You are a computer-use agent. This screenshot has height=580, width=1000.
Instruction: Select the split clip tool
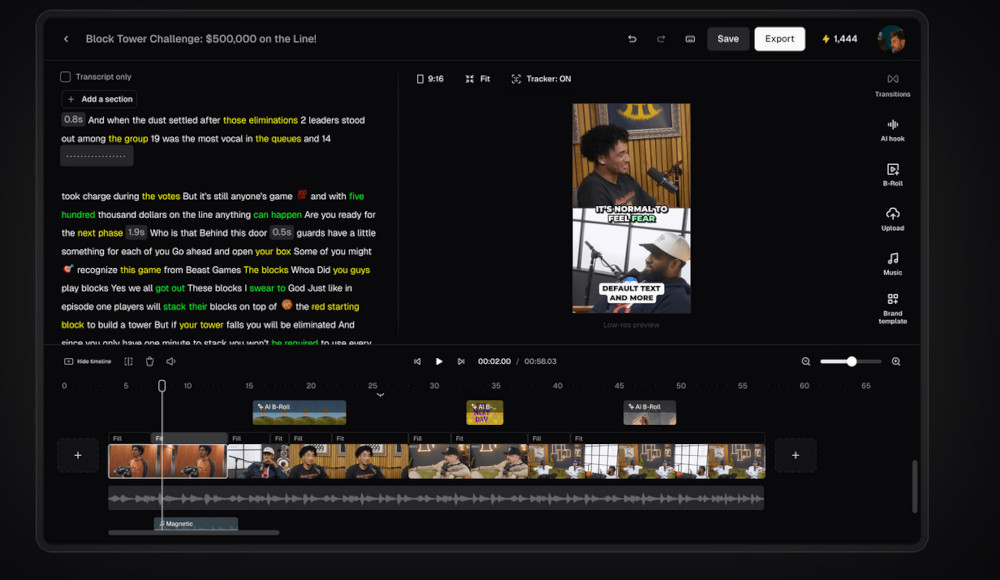click(x=128, y=361)
